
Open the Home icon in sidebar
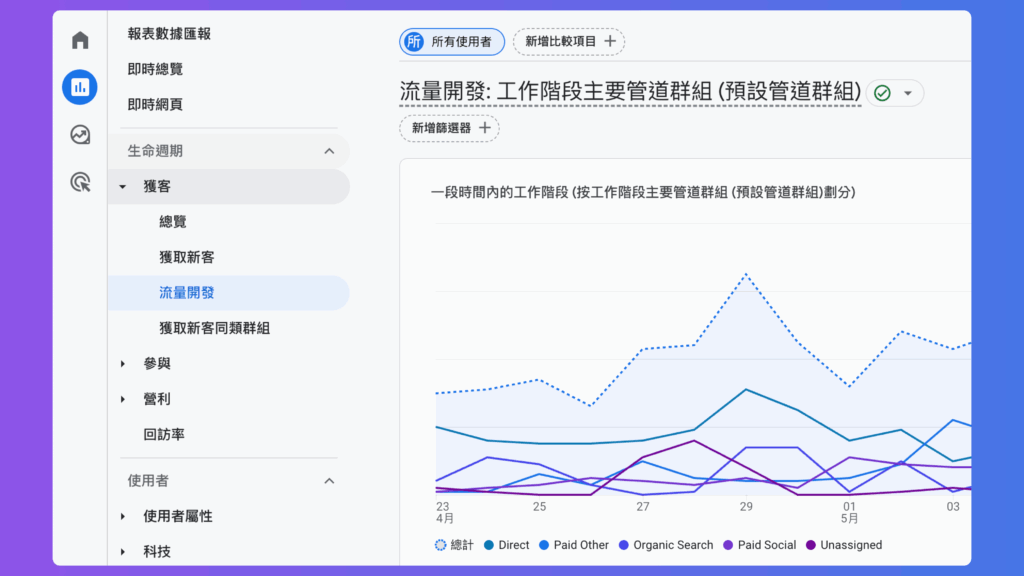(80, 40)
